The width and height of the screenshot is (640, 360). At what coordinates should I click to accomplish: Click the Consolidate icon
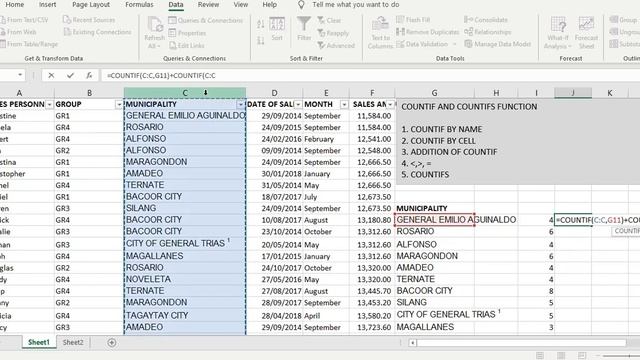pos(468,19)
